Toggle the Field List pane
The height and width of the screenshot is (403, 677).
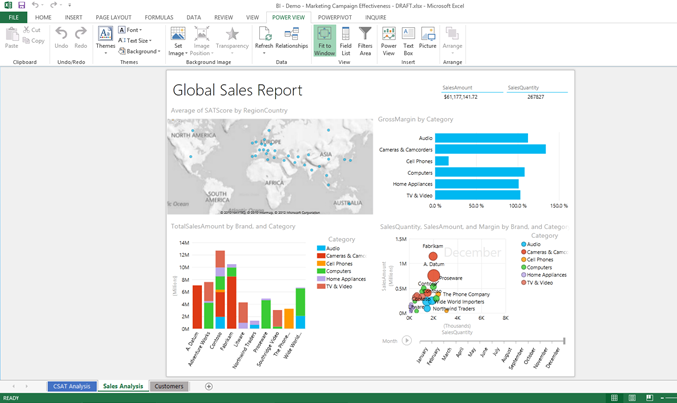pos(345,41)
